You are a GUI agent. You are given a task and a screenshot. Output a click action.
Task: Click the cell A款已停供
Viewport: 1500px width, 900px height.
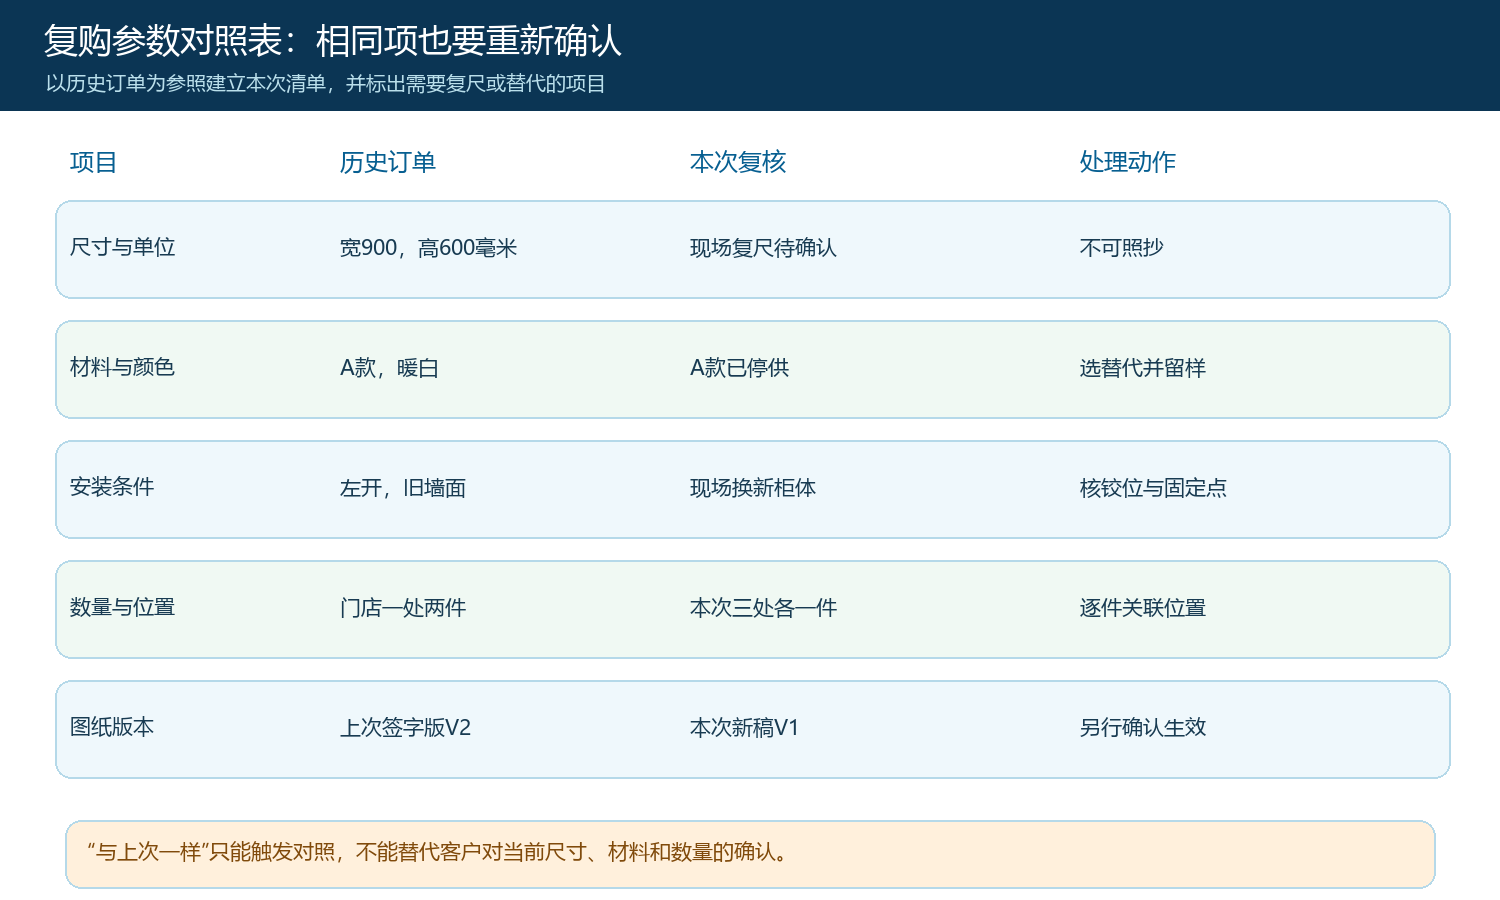tap(740, 368)
